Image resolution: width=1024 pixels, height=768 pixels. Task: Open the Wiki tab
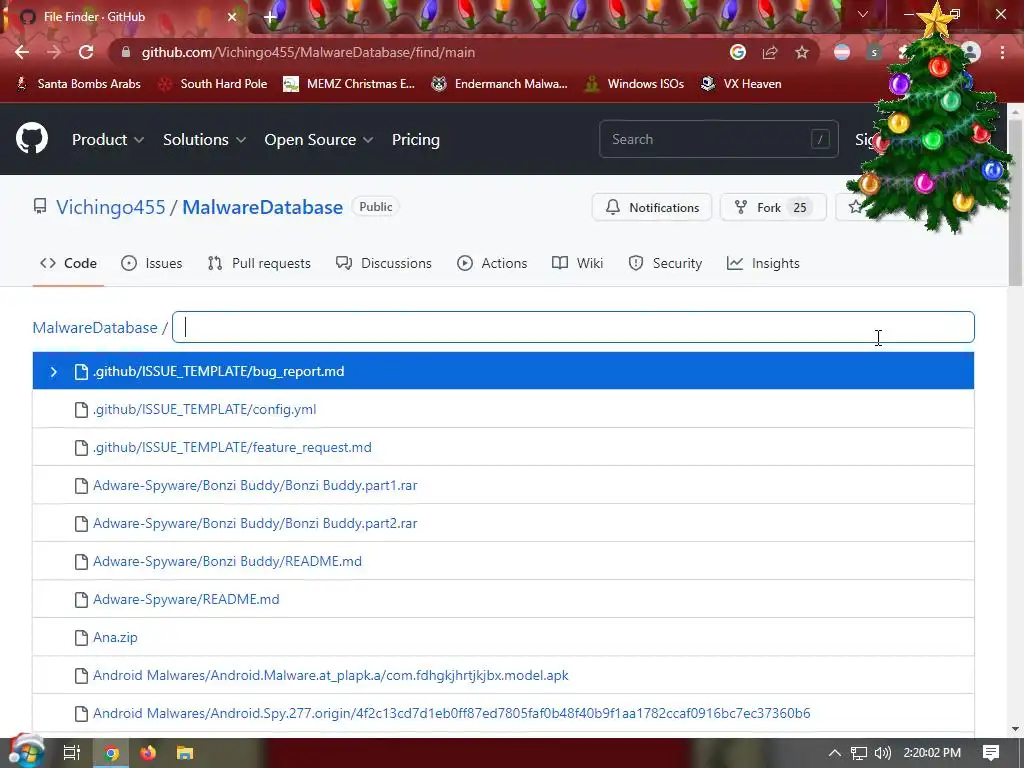(577, 263)
